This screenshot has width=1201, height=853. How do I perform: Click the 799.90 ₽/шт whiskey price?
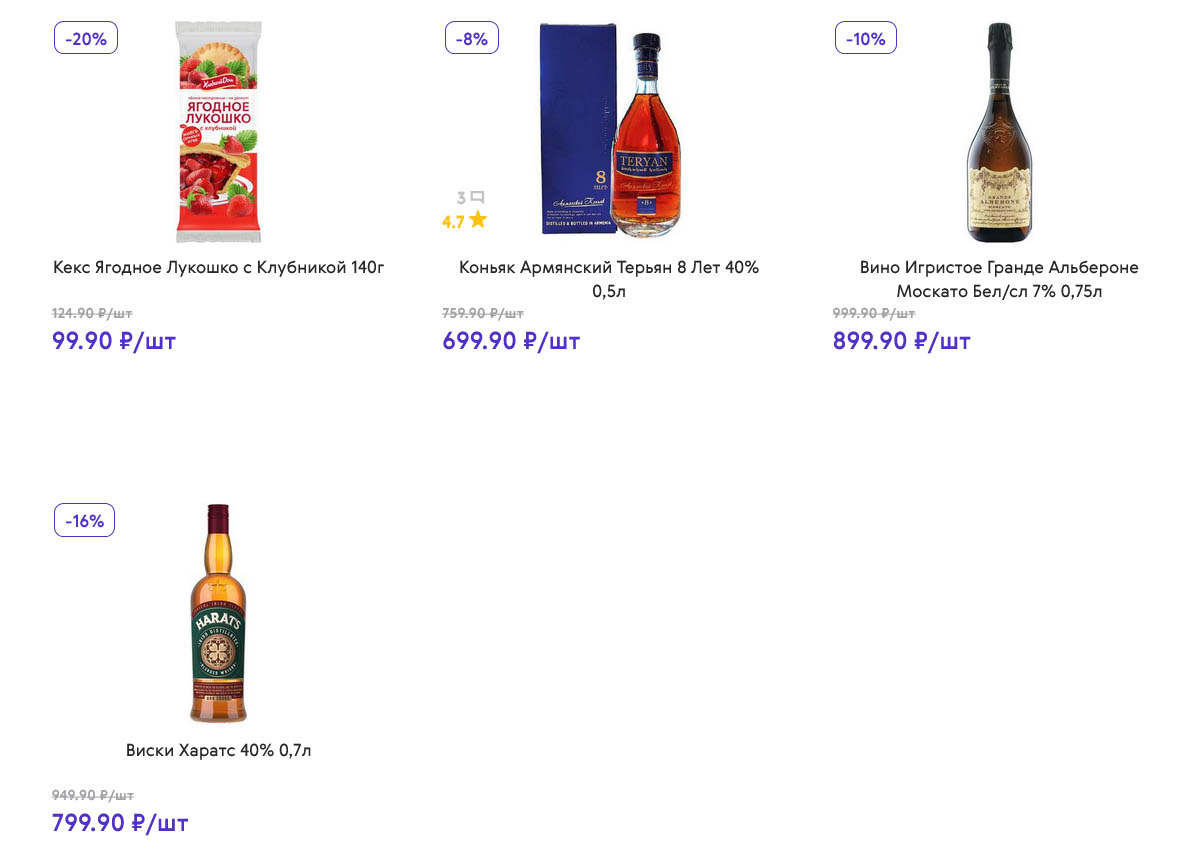pos(120,823)
